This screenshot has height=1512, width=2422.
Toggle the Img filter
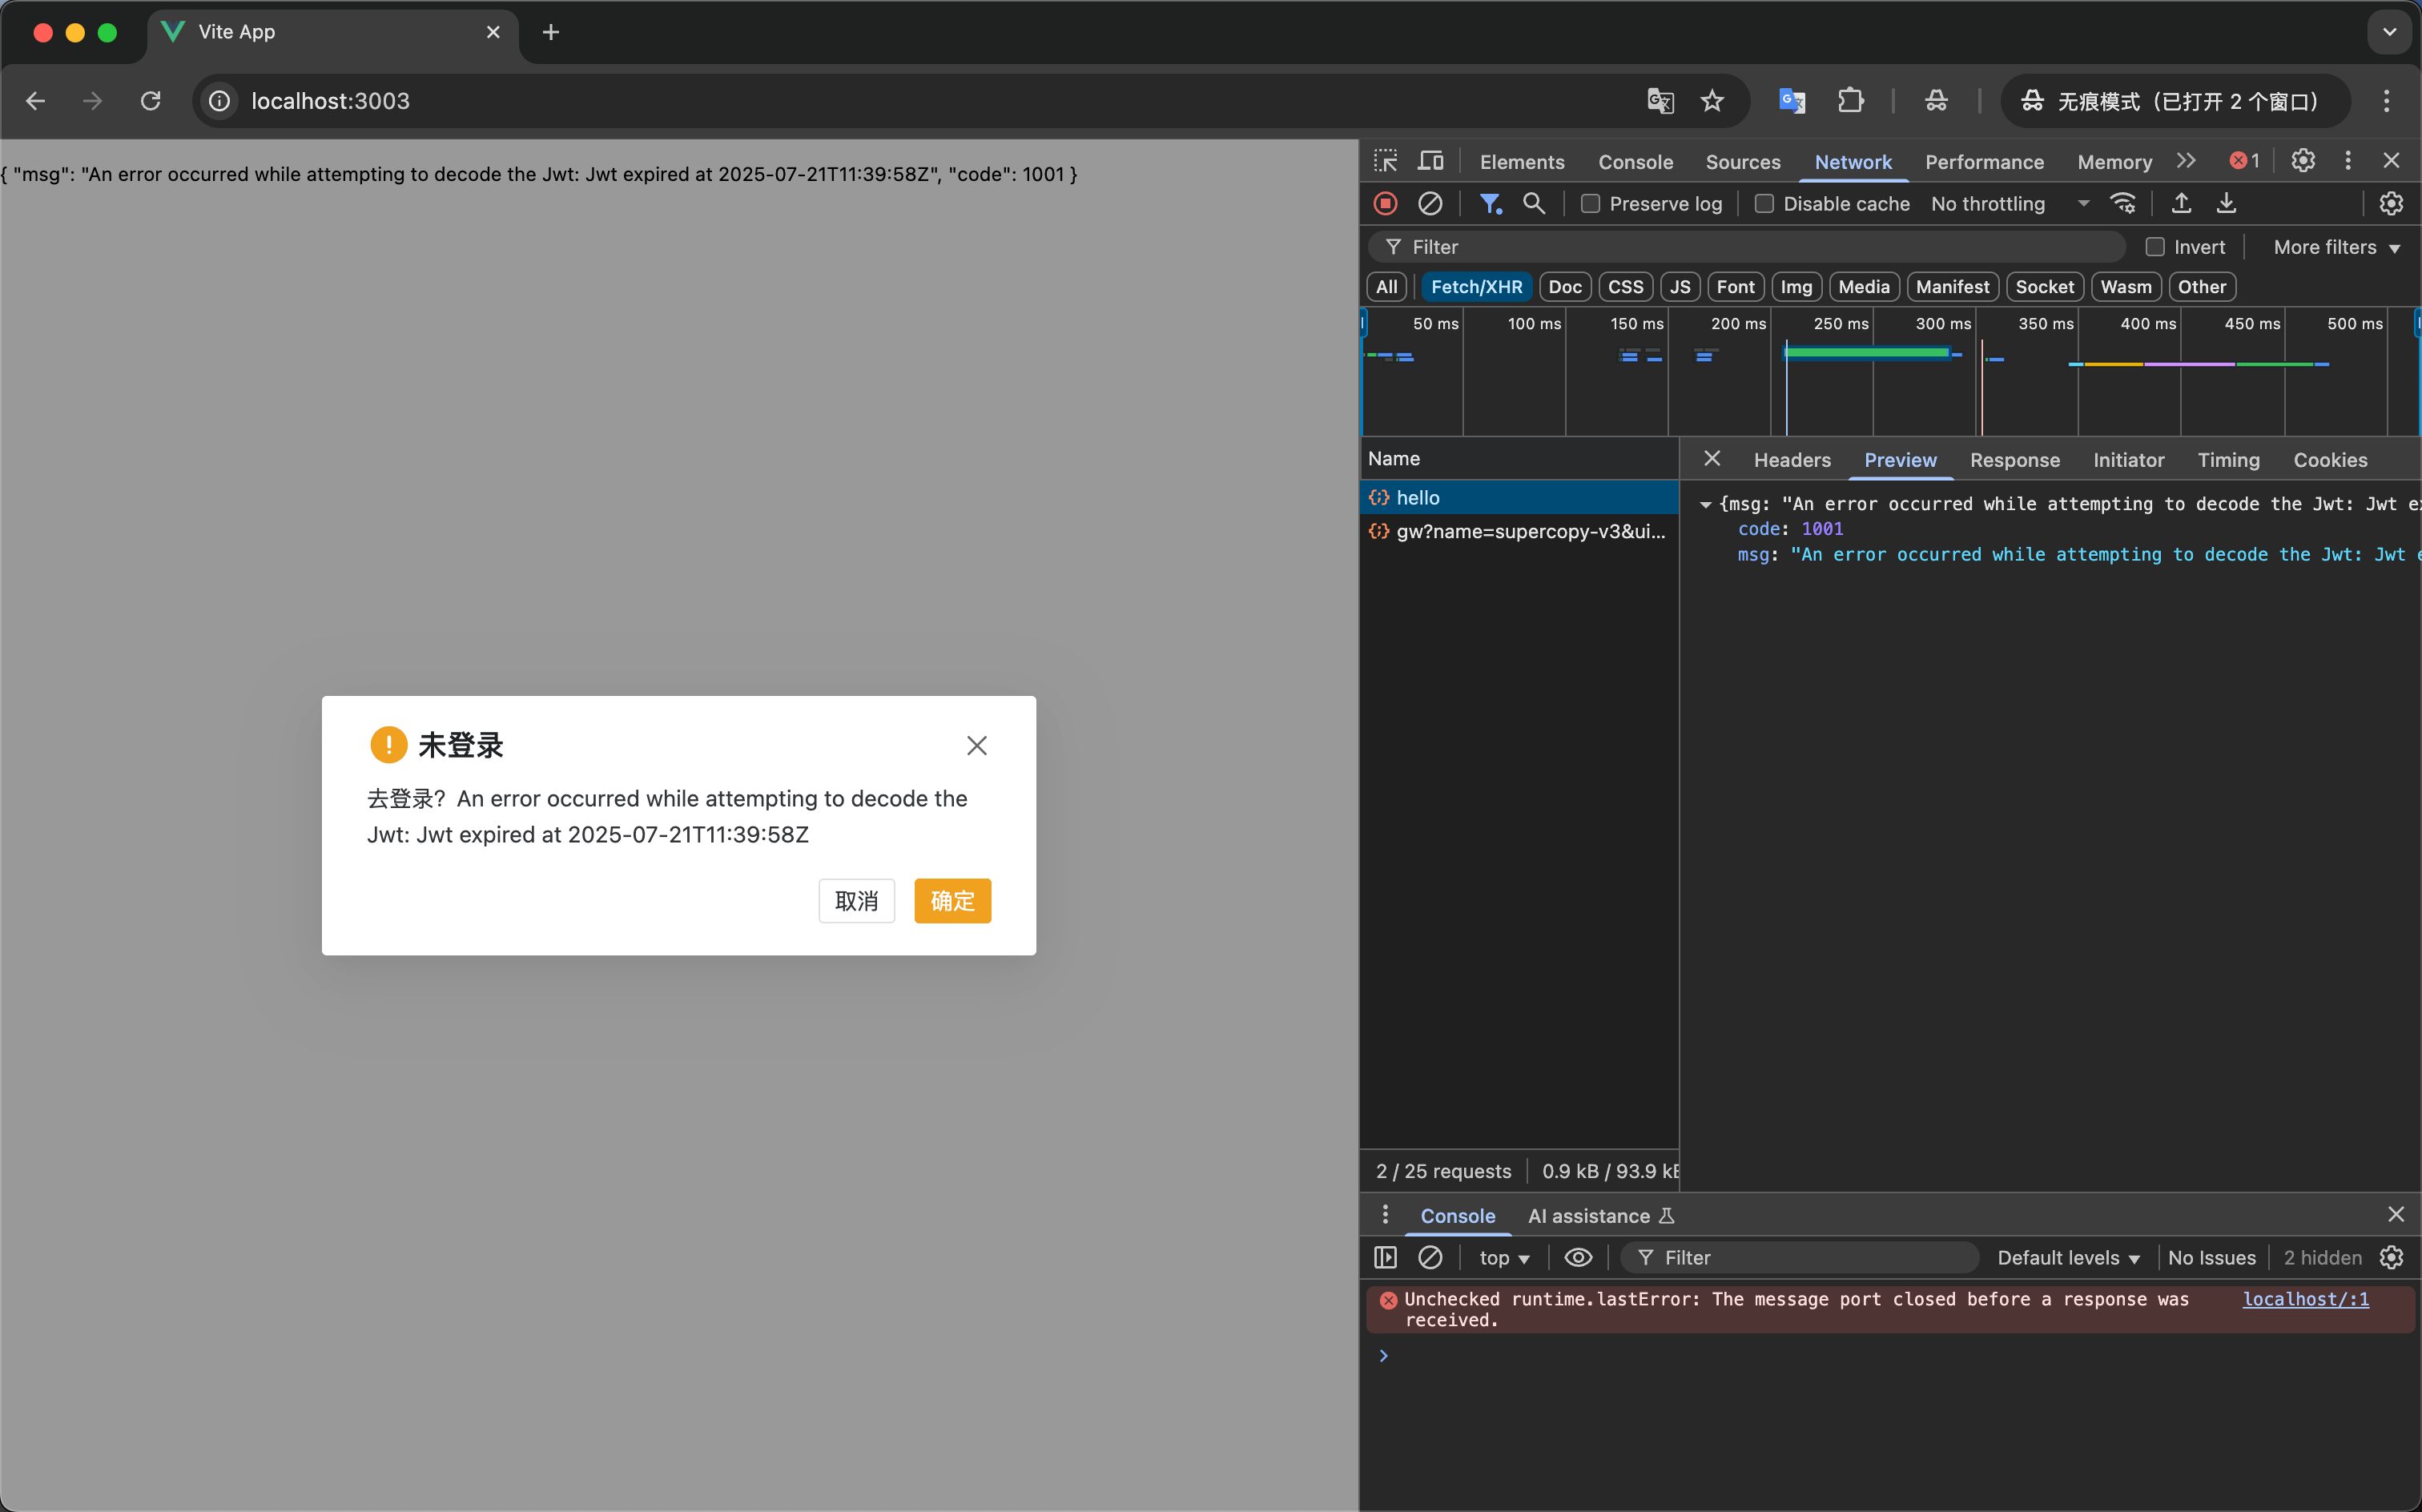click(1796, 287)
